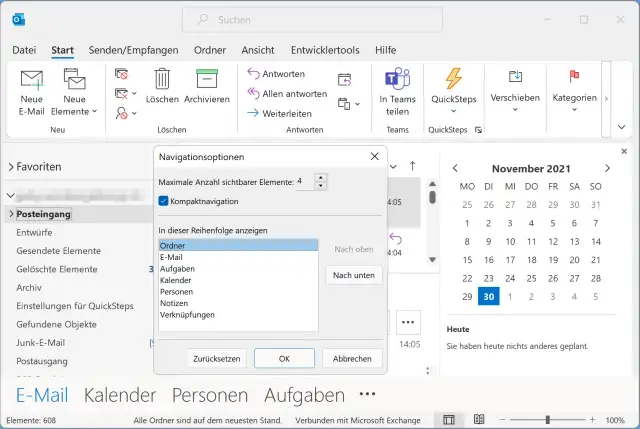
Task: Go to previous month in calendar
Action: point(455,168)
